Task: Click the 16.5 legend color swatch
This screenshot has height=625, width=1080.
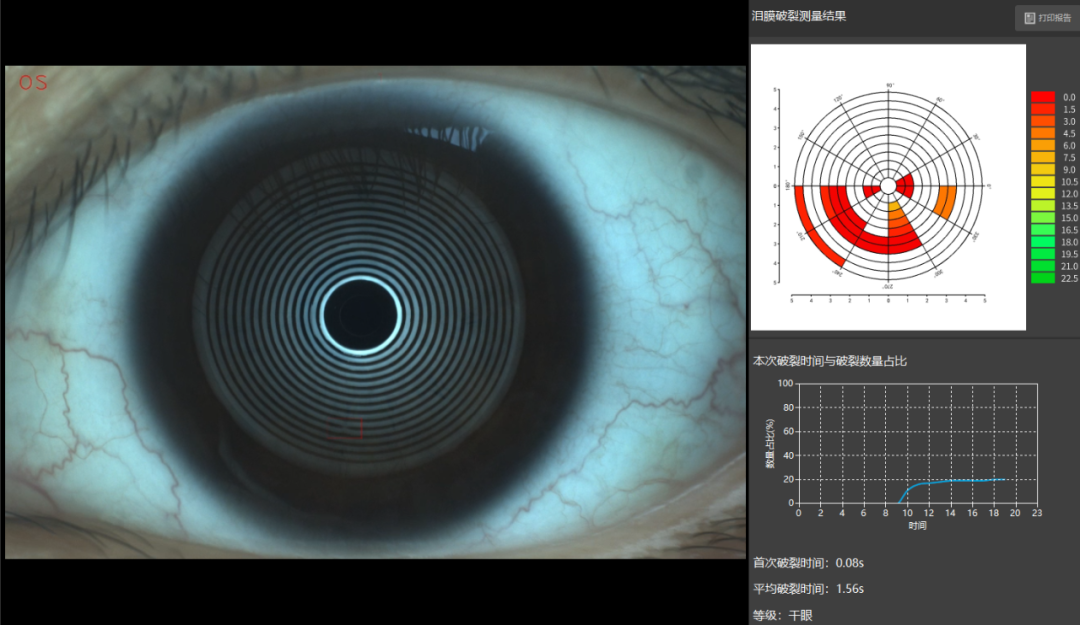Action: [x=1043, y=229]
